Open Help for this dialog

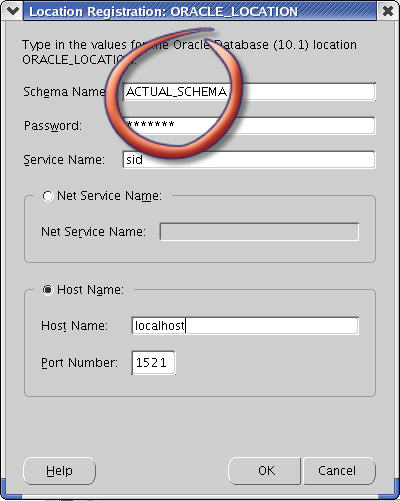coord(59,471)
